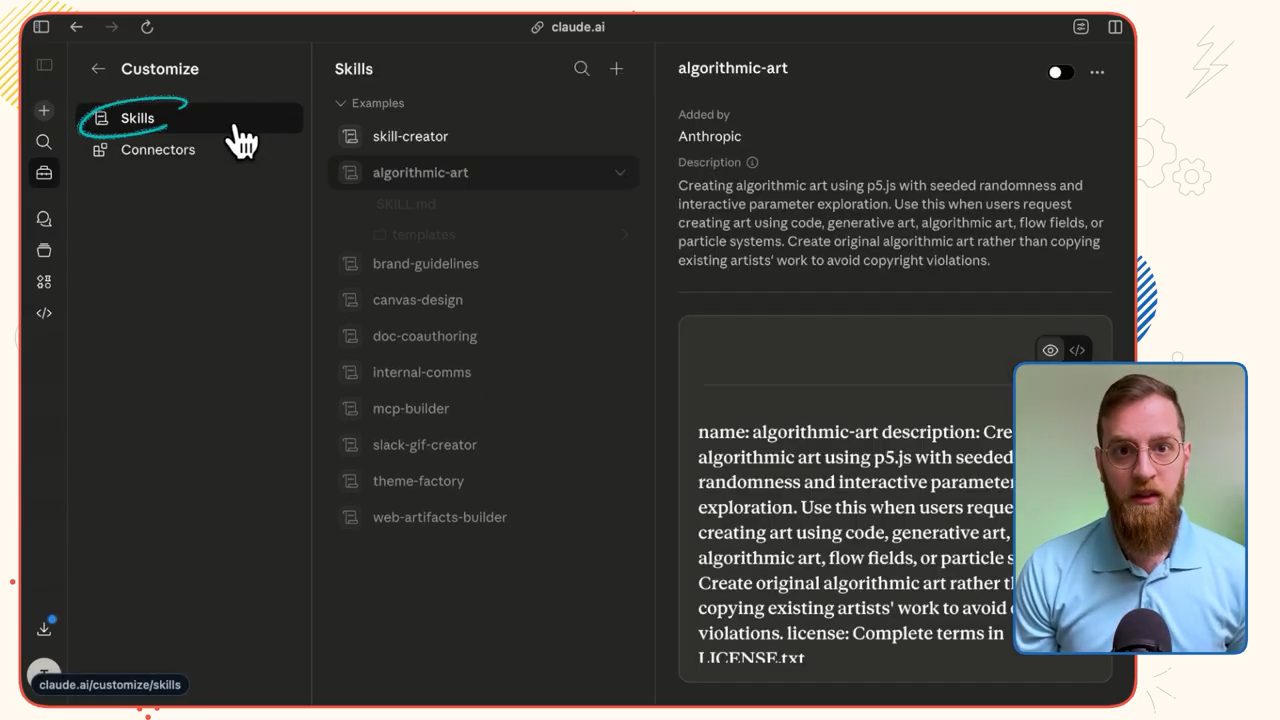Open the canvas-design skill
The image size is (1280, 720).
(x=483, y=300)
